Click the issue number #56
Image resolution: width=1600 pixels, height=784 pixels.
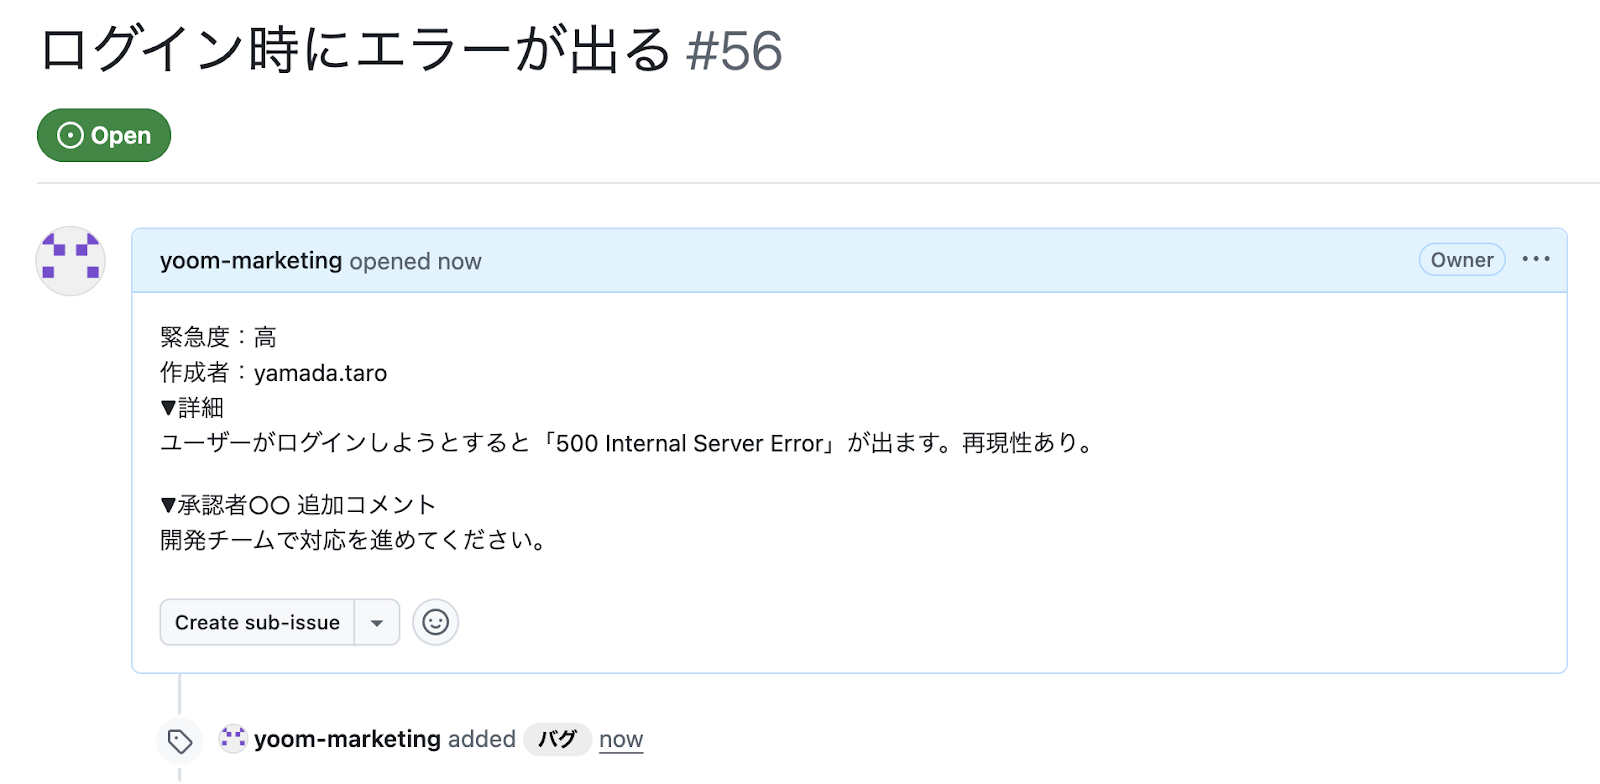click(734, 51)
